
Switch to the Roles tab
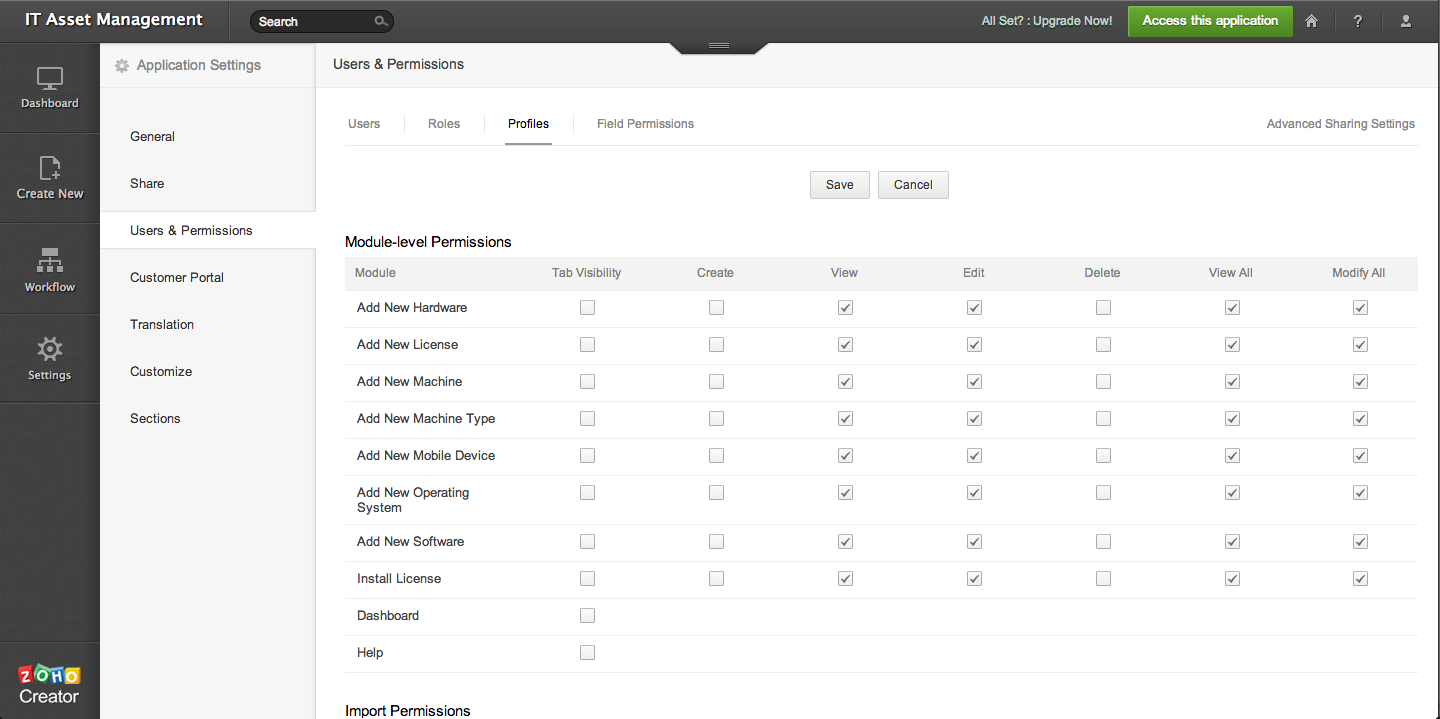[x=444, y=124]
